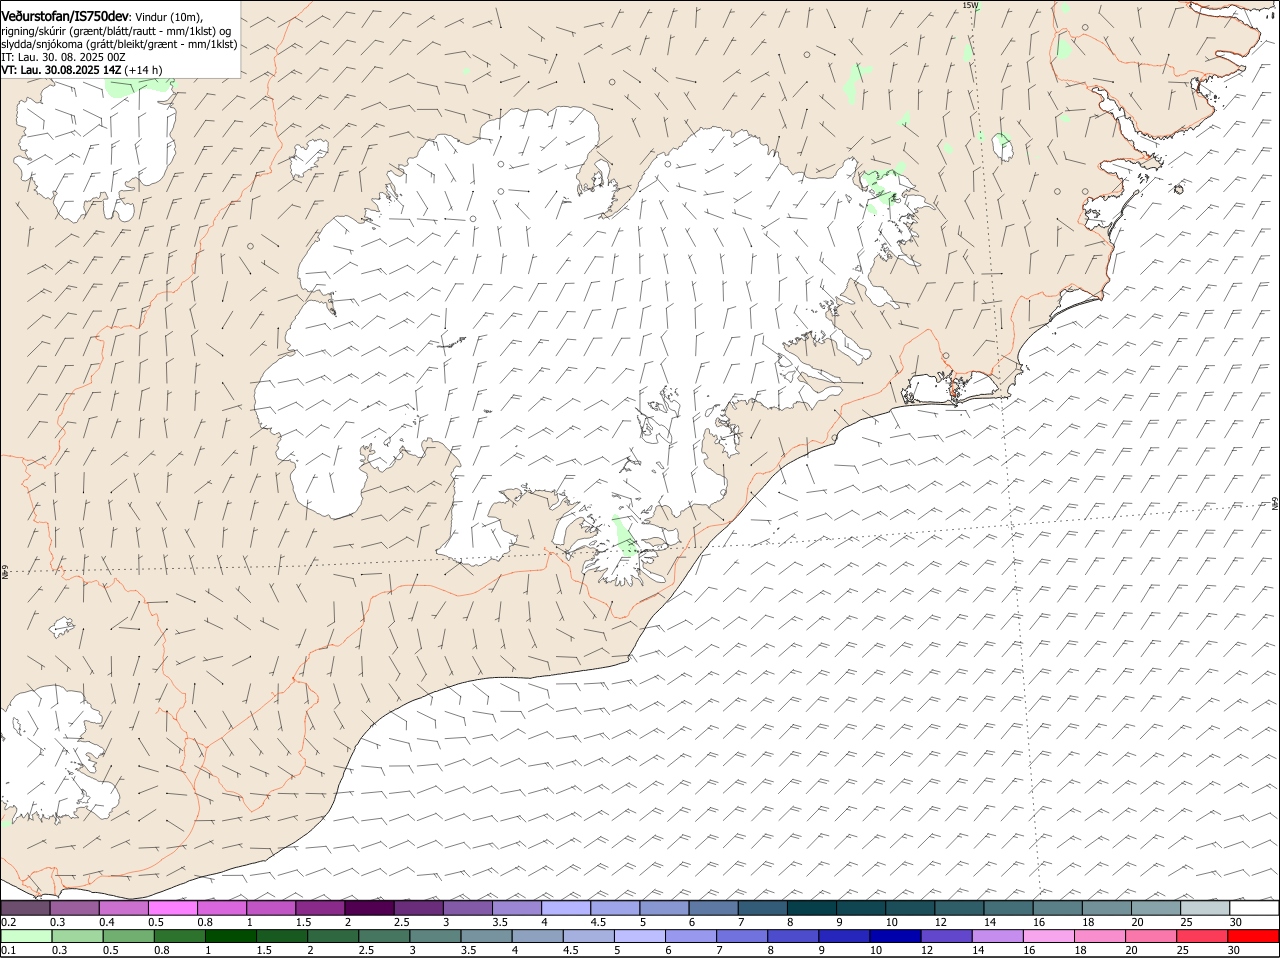Click the '4.5' label under the upper scale
Image resolution: width=1280 pixels, height=958 pixels.
[598, 921]
